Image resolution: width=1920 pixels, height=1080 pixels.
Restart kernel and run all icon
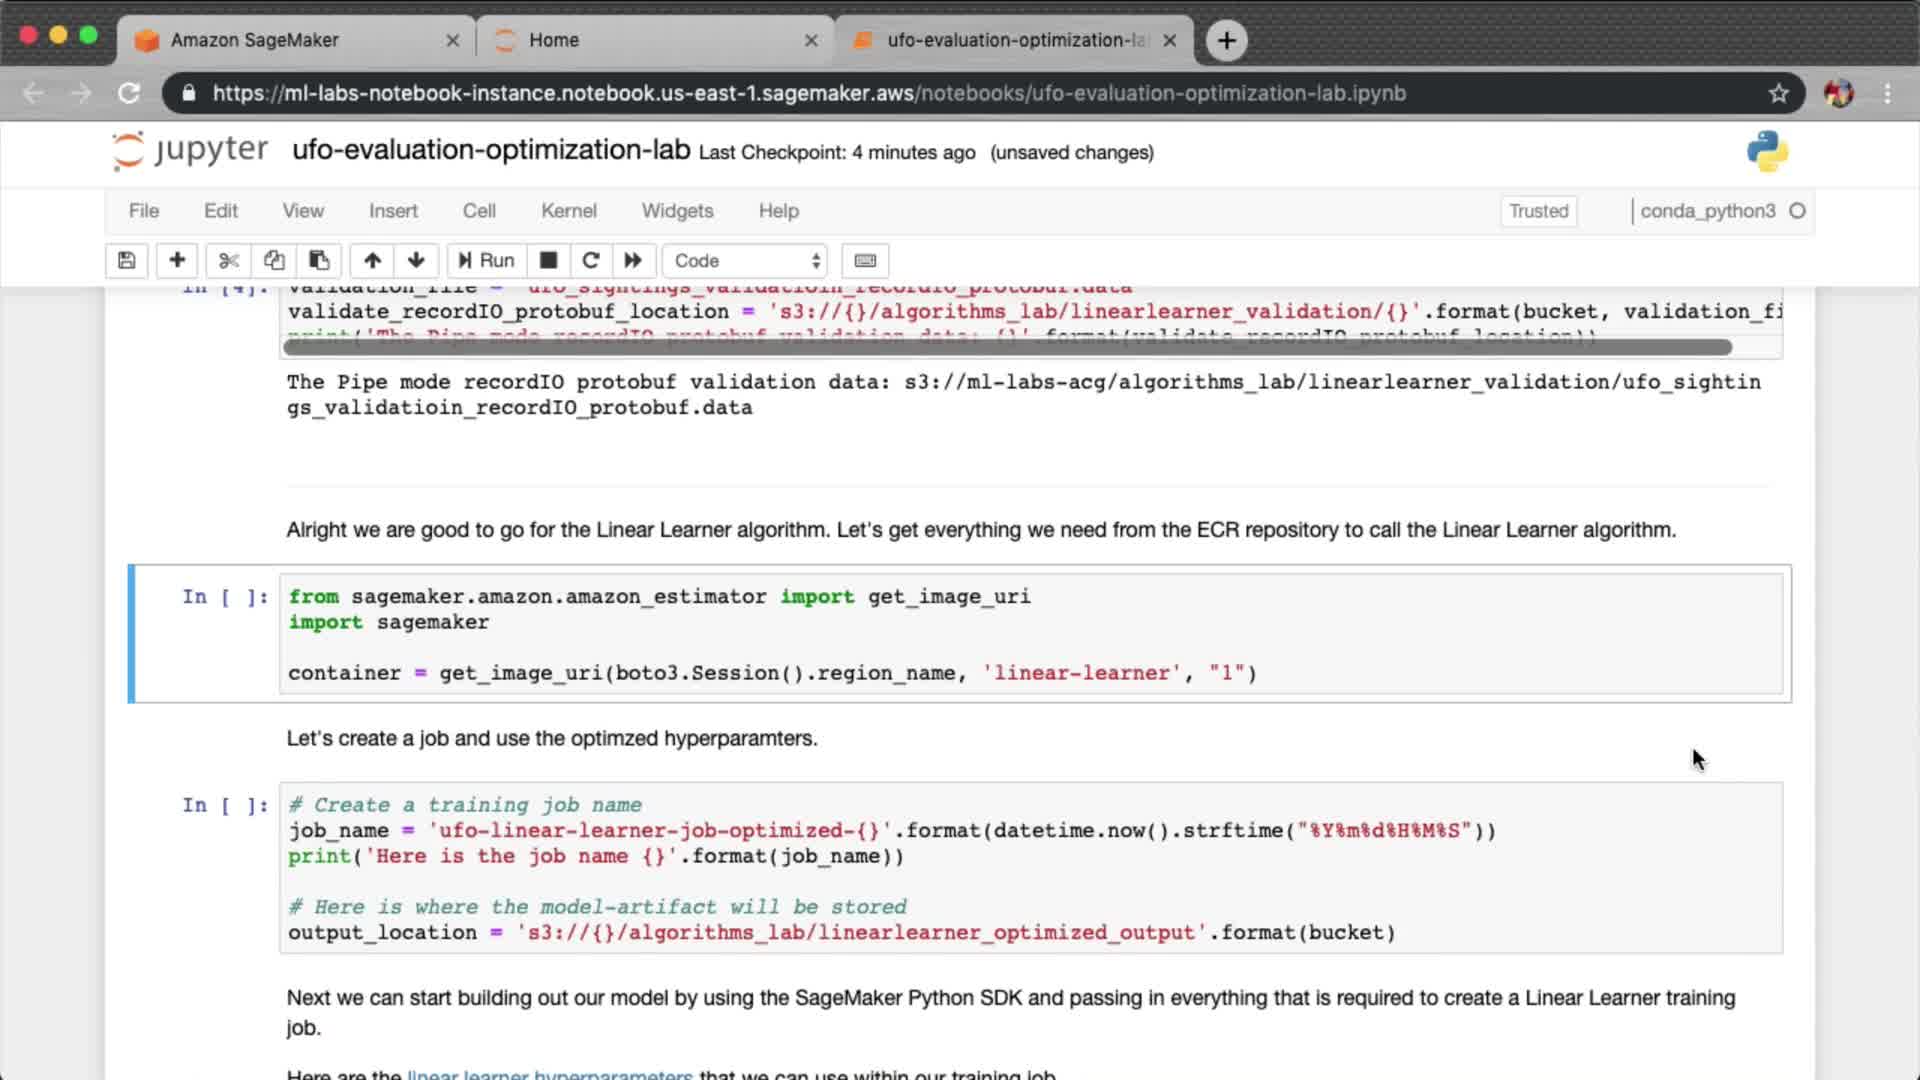click(633, 261)
